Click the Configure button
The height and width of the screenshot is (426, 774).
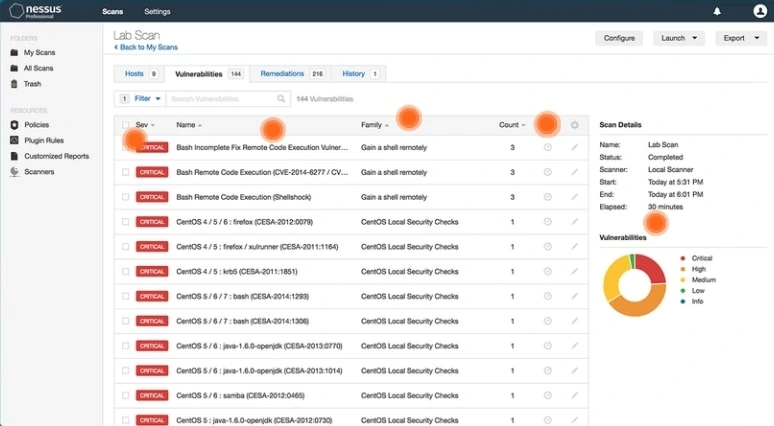click(619, 38)
